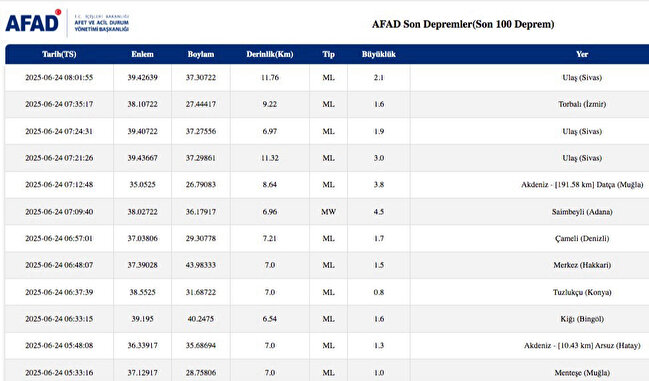The width and height of the screenshot is (649, 381).
Task: Click date cell 2025-06-24 05:48:08
Action: 59,345
